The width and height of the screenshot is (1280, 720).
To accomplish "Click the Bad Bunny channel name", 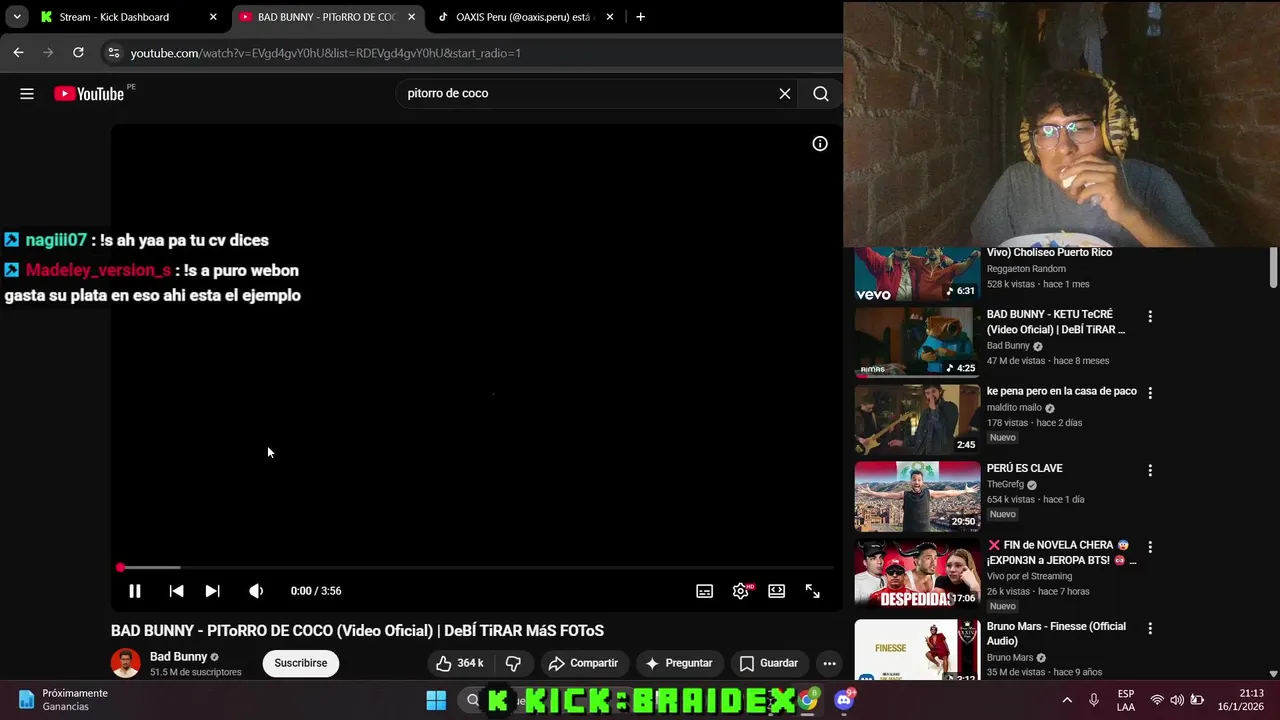I will [178, 657].
